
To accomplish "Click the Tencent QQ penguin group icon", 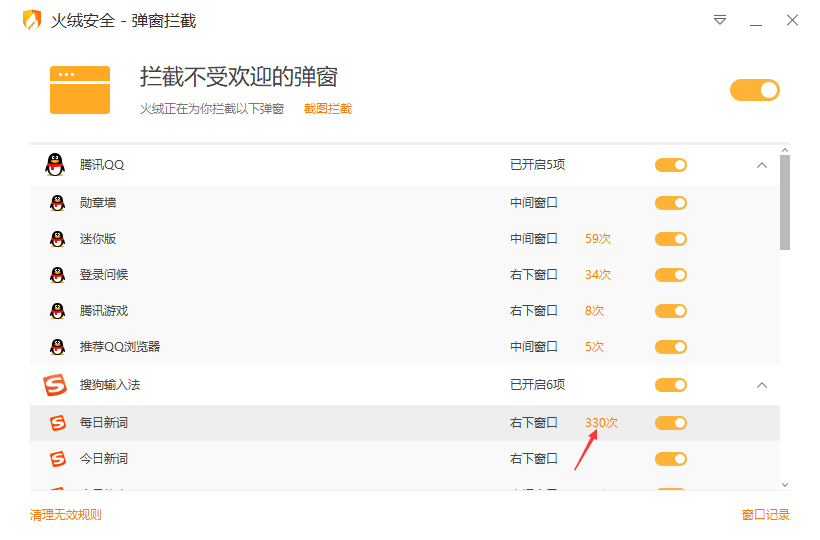I will click(x=55, y=165).
